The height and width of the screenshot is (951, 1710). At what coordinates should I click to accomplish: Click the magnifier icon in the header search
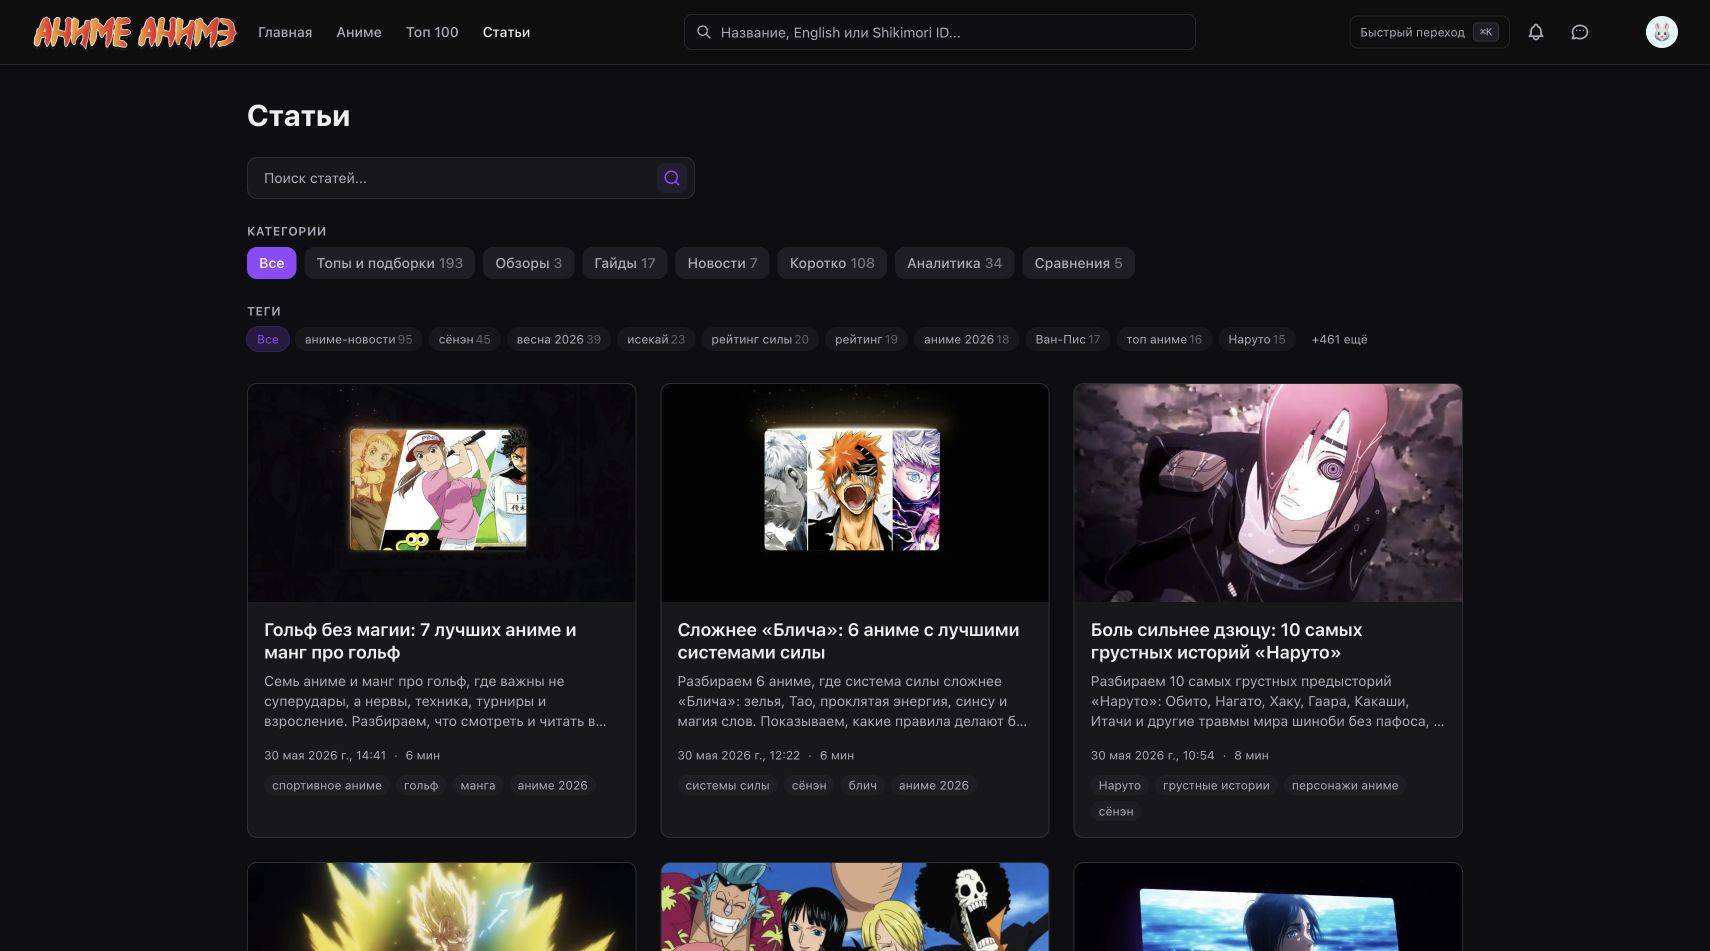click(x=704, y=32)
